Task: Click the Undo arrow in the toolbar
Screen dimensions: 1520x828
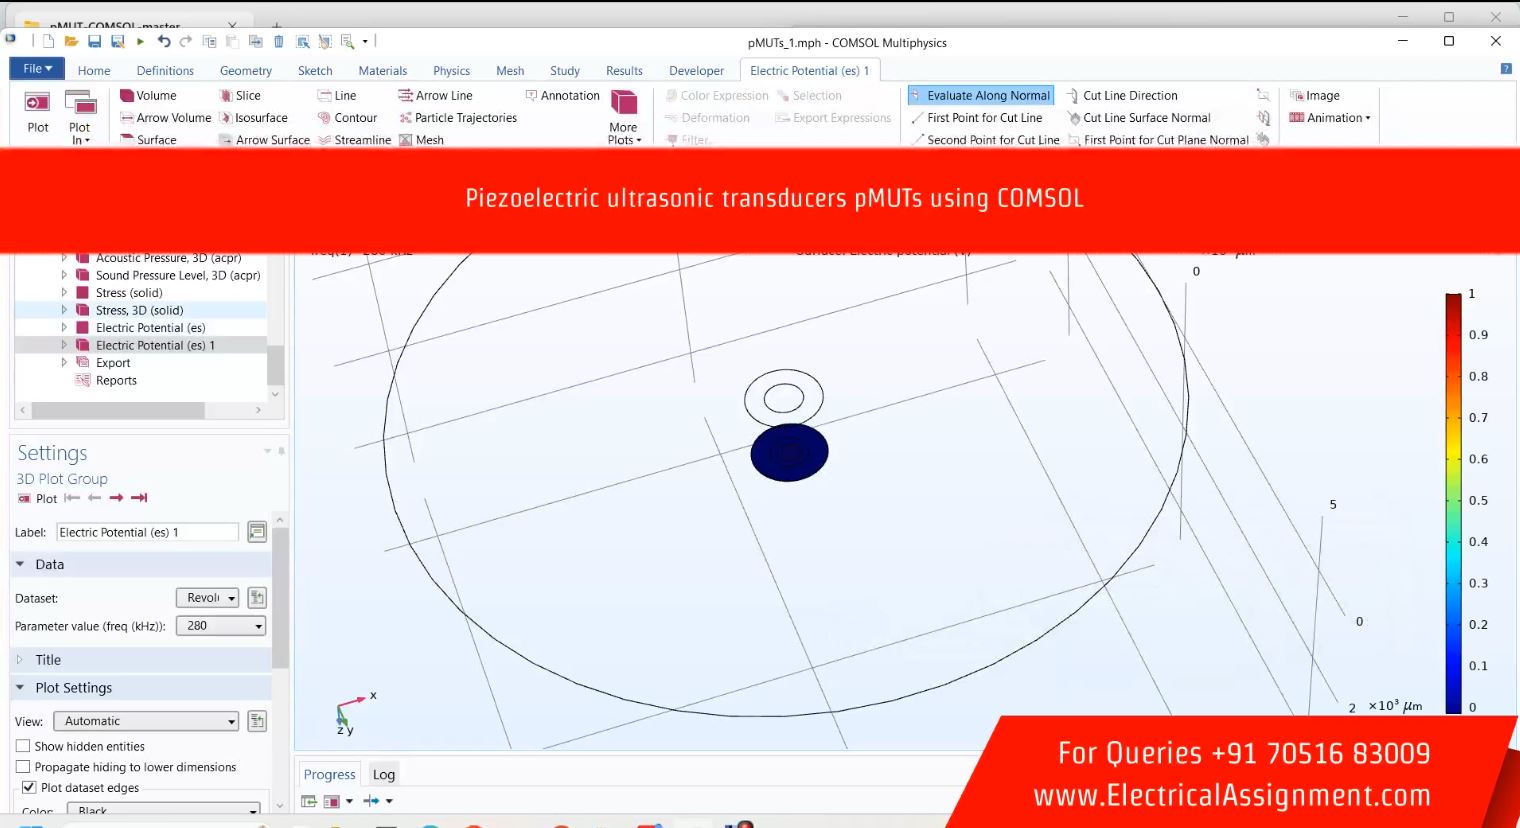Action: click(x=164, y=41)
